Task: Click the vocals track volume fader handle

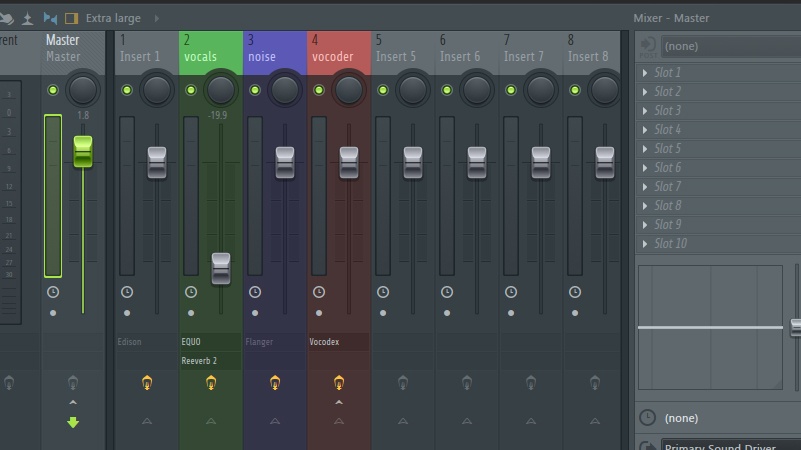Action: (x=221, y=268)
